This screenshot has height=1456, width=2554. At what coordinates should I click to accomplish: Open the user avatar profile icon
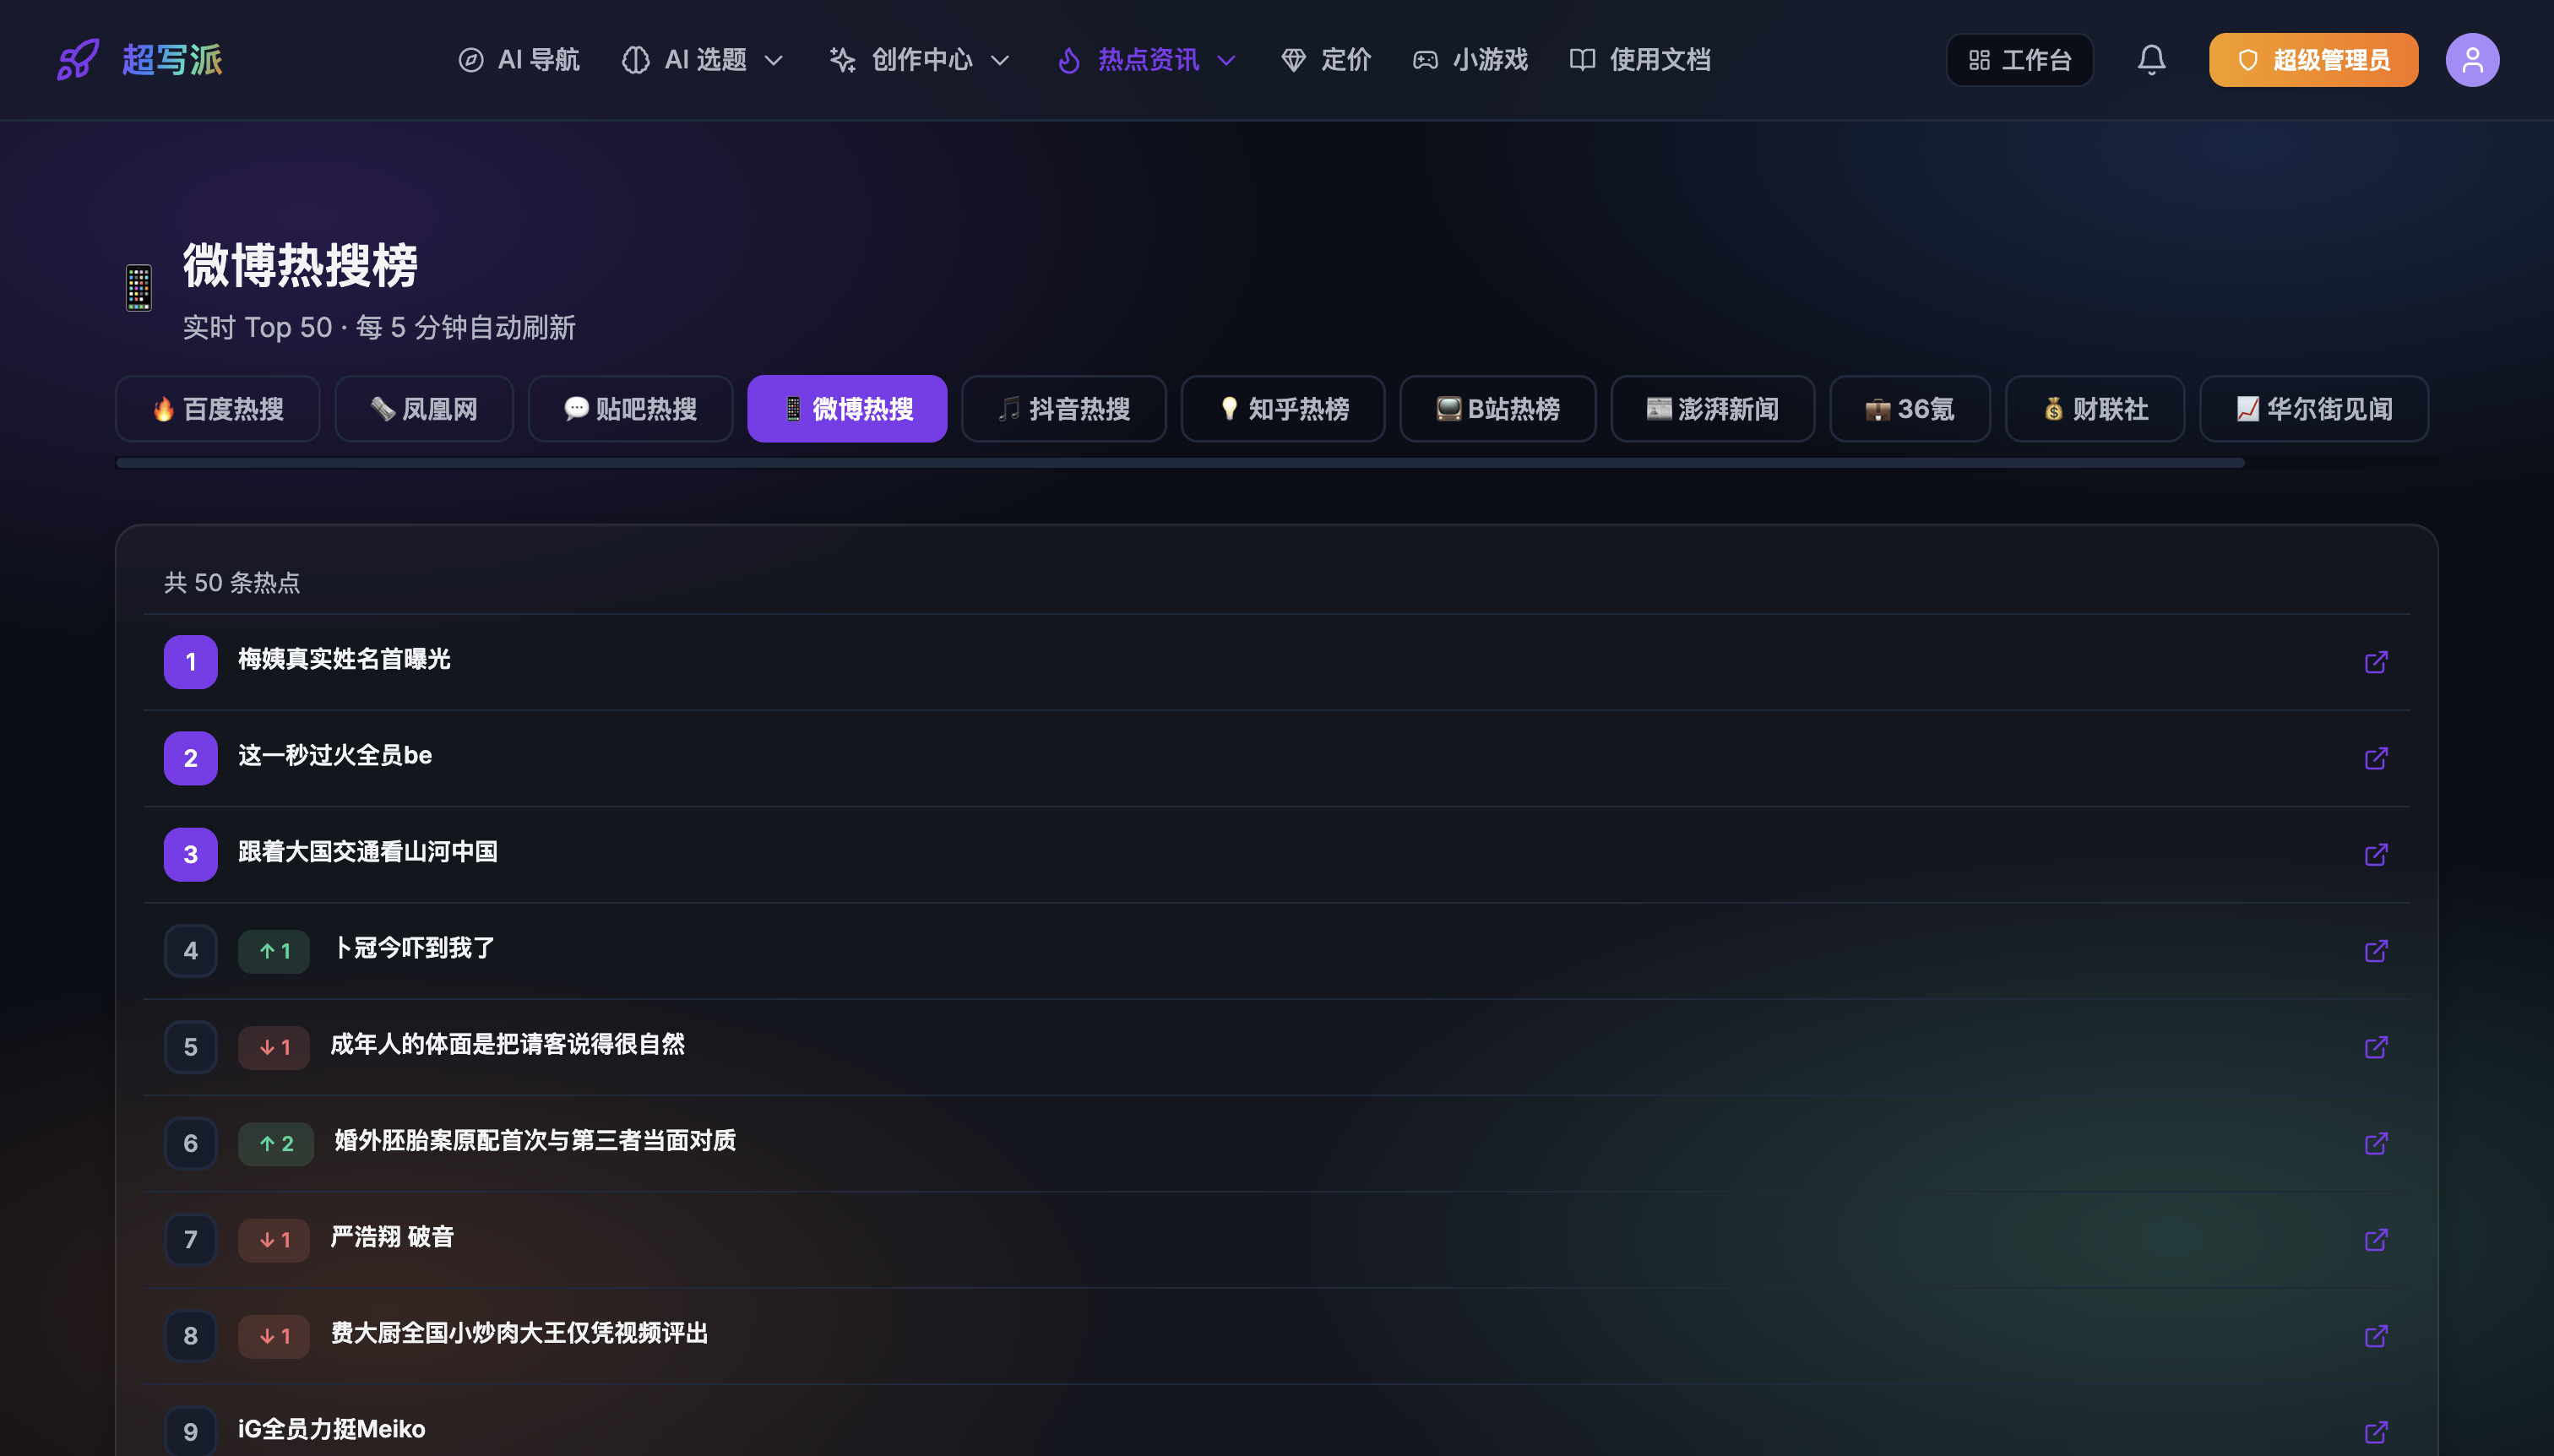click(2472, 60)
